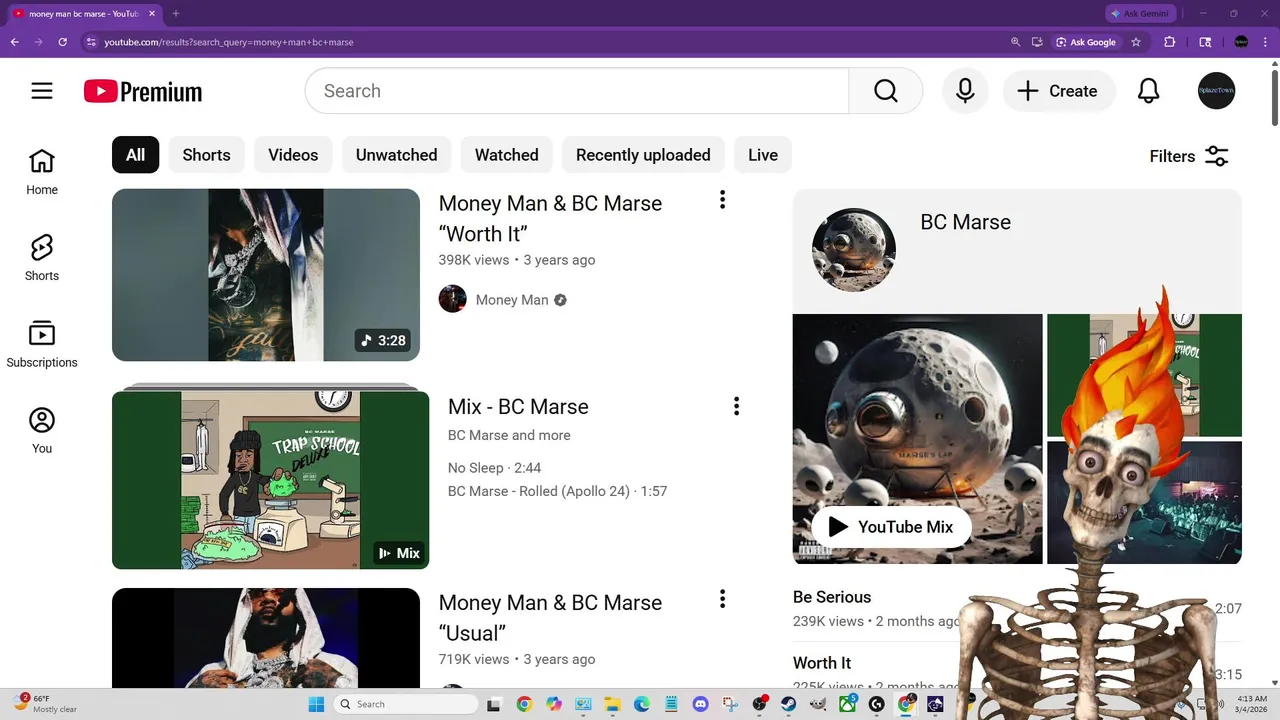Open the "Usual" video thumbnail
1280x720 pixels.
click(266, 637)
